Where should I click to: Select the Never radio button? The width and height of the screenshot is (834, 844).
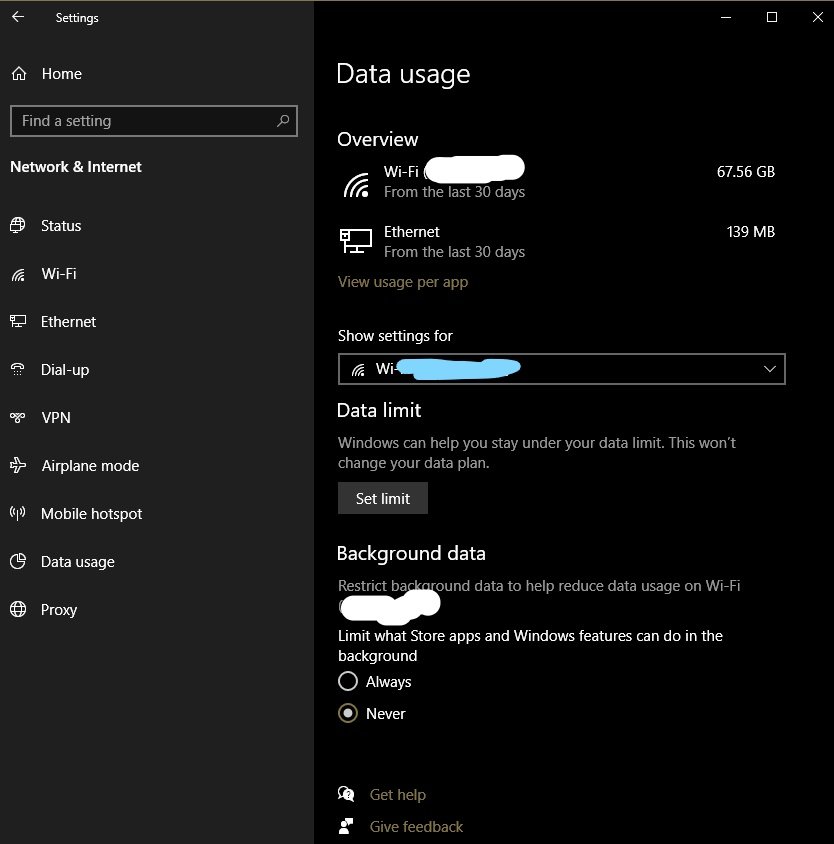tap(348, 714)
